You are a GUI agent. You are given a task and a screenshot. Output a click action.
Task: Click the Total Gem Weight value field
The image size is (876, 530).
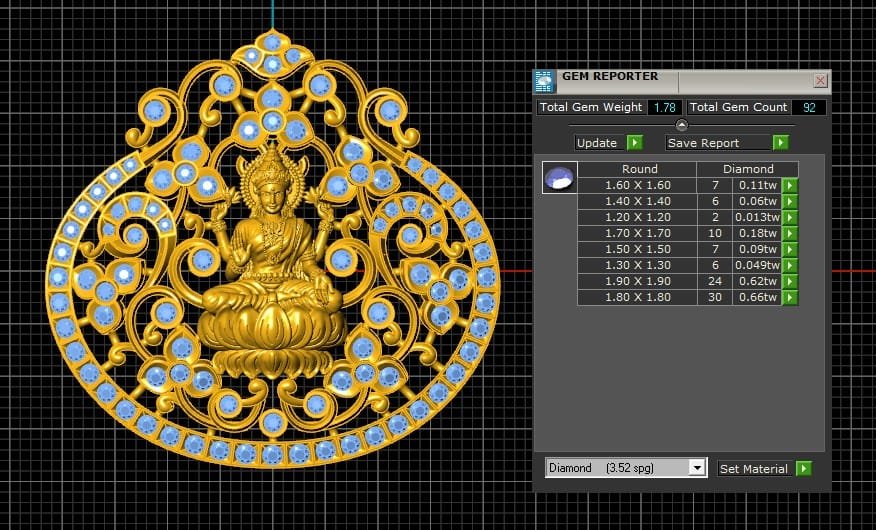(663, 107)
